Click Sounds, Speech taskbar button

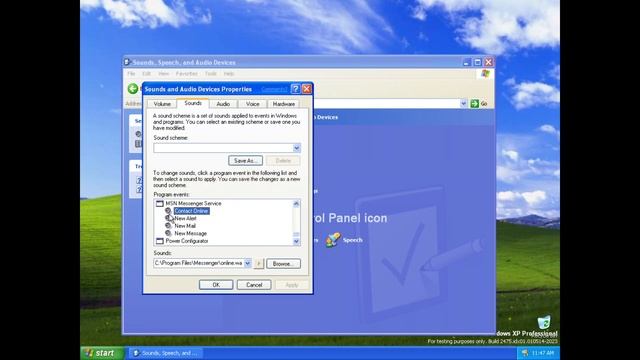(165, 353)
